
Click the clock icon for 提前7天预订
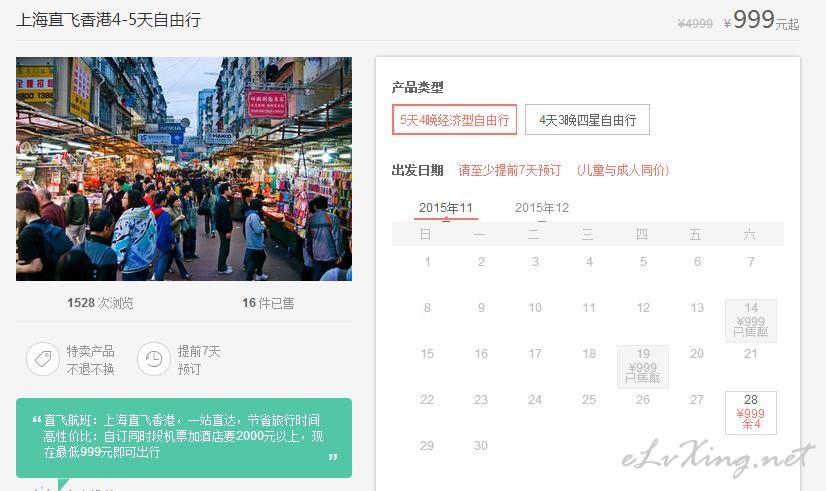154,359
